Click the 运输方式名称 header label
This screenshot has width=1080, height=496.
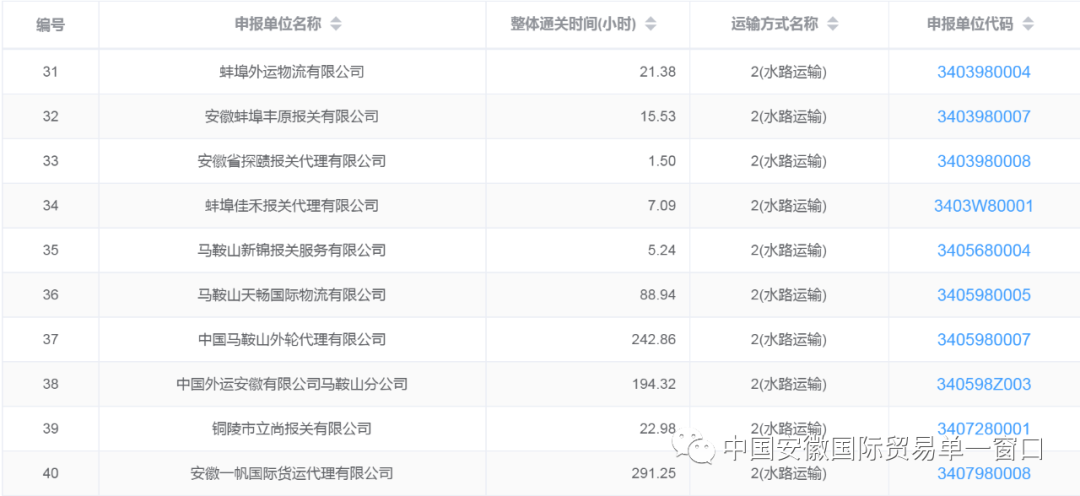click(x=775, y=24)
